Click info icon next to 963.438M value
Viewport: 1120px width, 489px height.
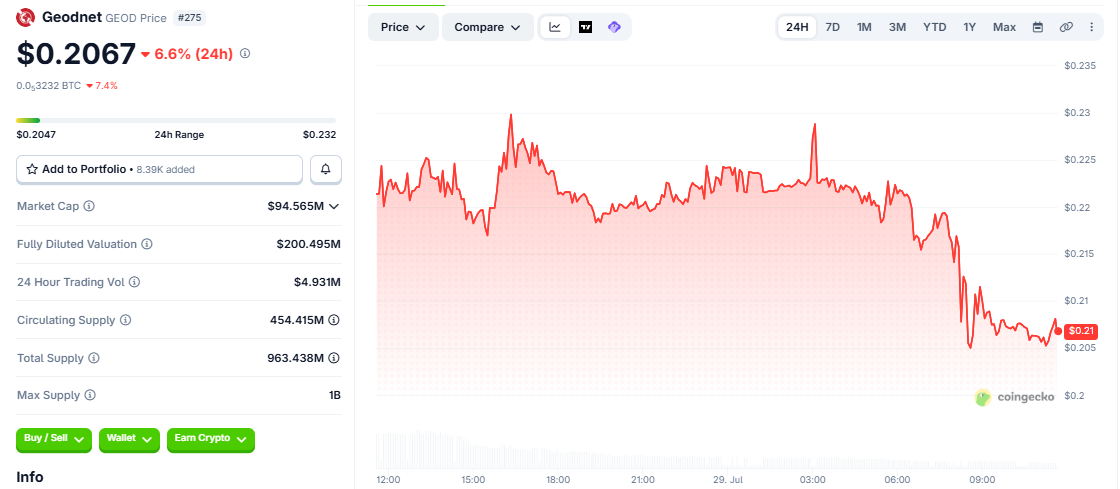(x=334, y=358)
